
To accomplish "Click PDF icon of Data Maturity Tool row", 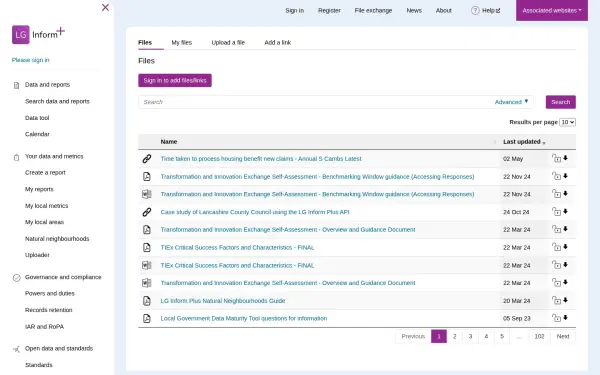I will (x=147, y=318).
